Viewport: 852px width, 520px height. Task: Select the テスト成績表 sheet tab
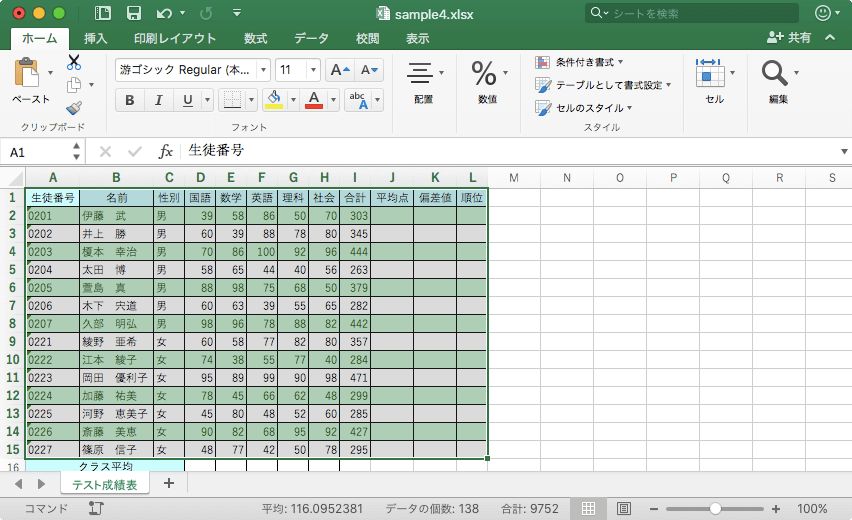pos(105,484)
